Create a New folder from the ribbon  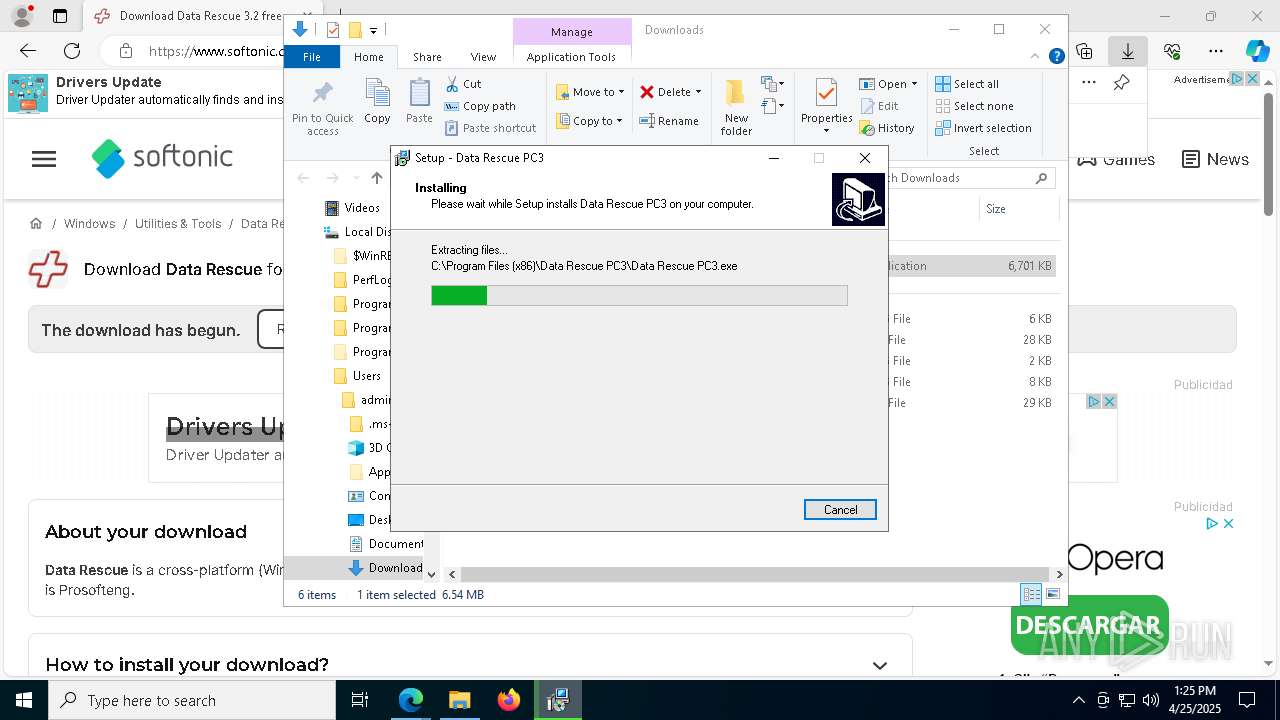coord(736,107)
